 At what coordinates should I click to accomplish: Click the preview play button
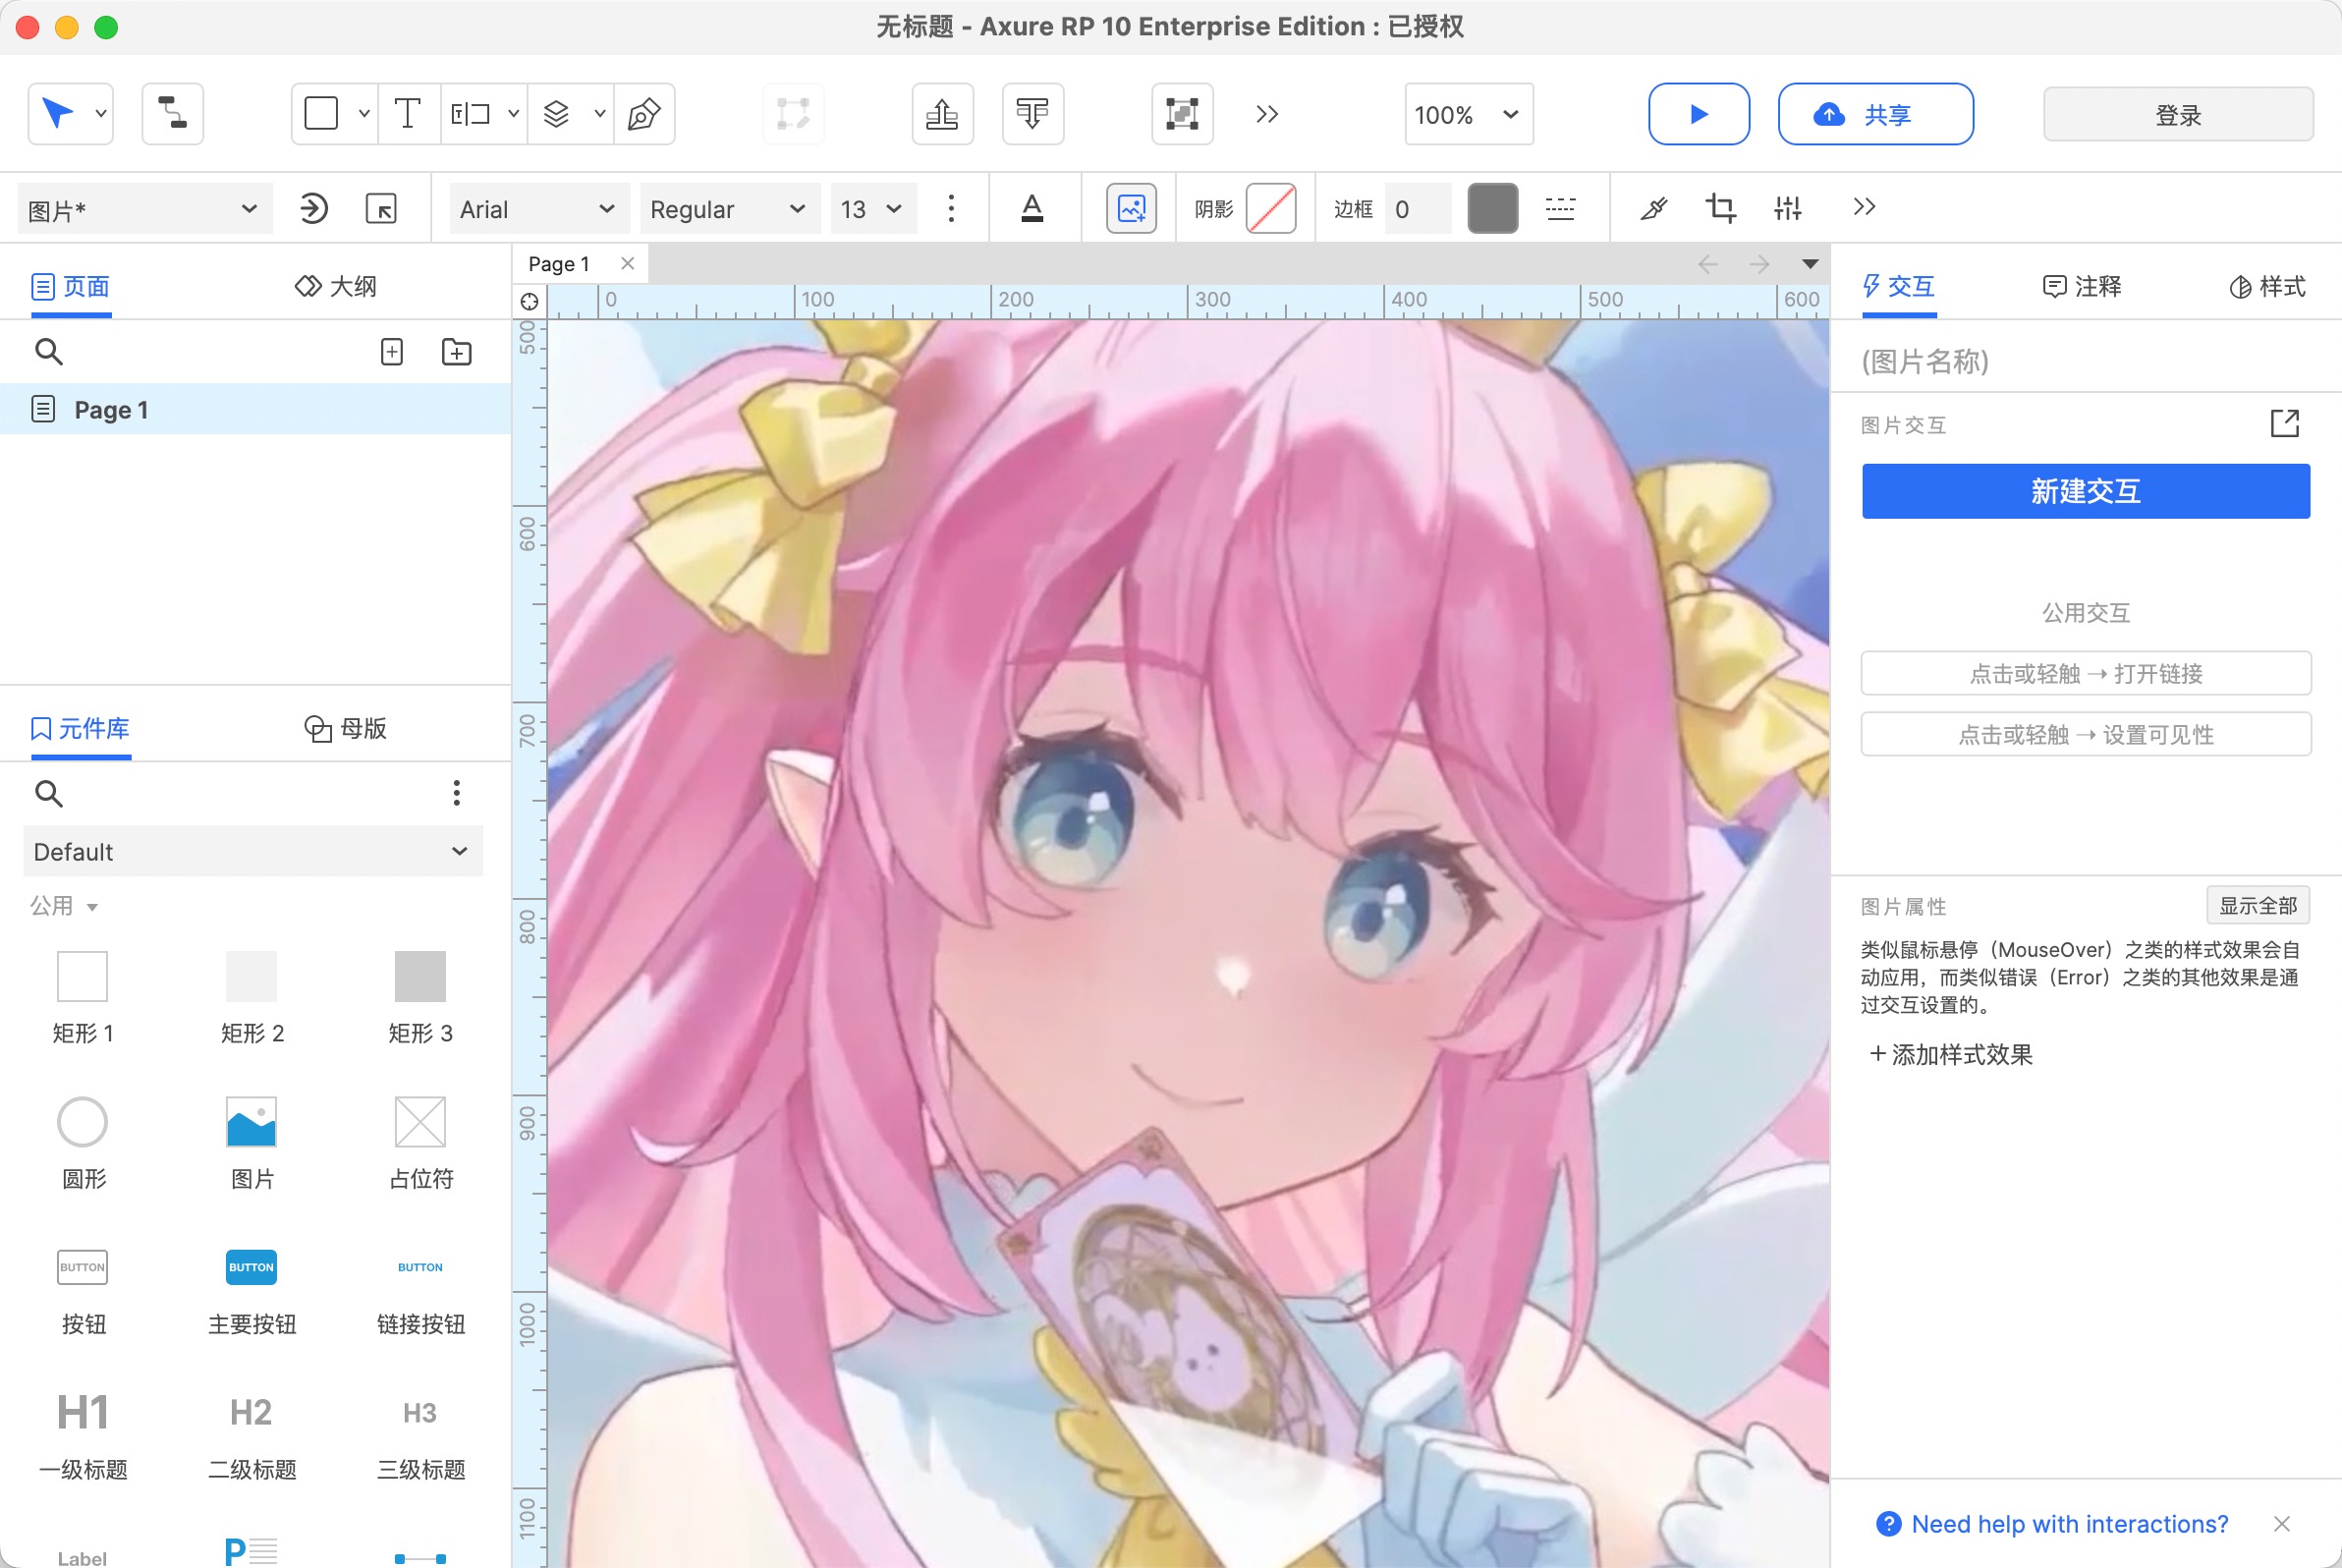[x=1698, y=114]
